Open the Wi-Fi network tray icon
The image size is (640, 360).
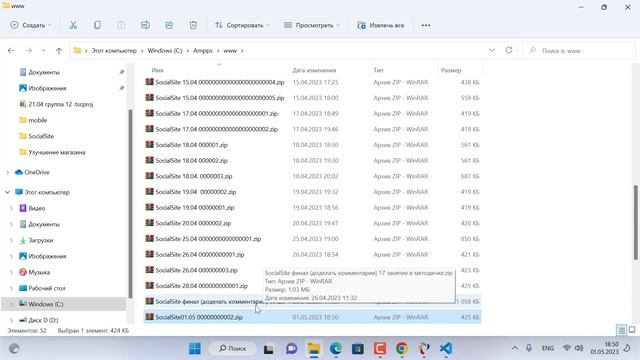(x=567, y=348)
